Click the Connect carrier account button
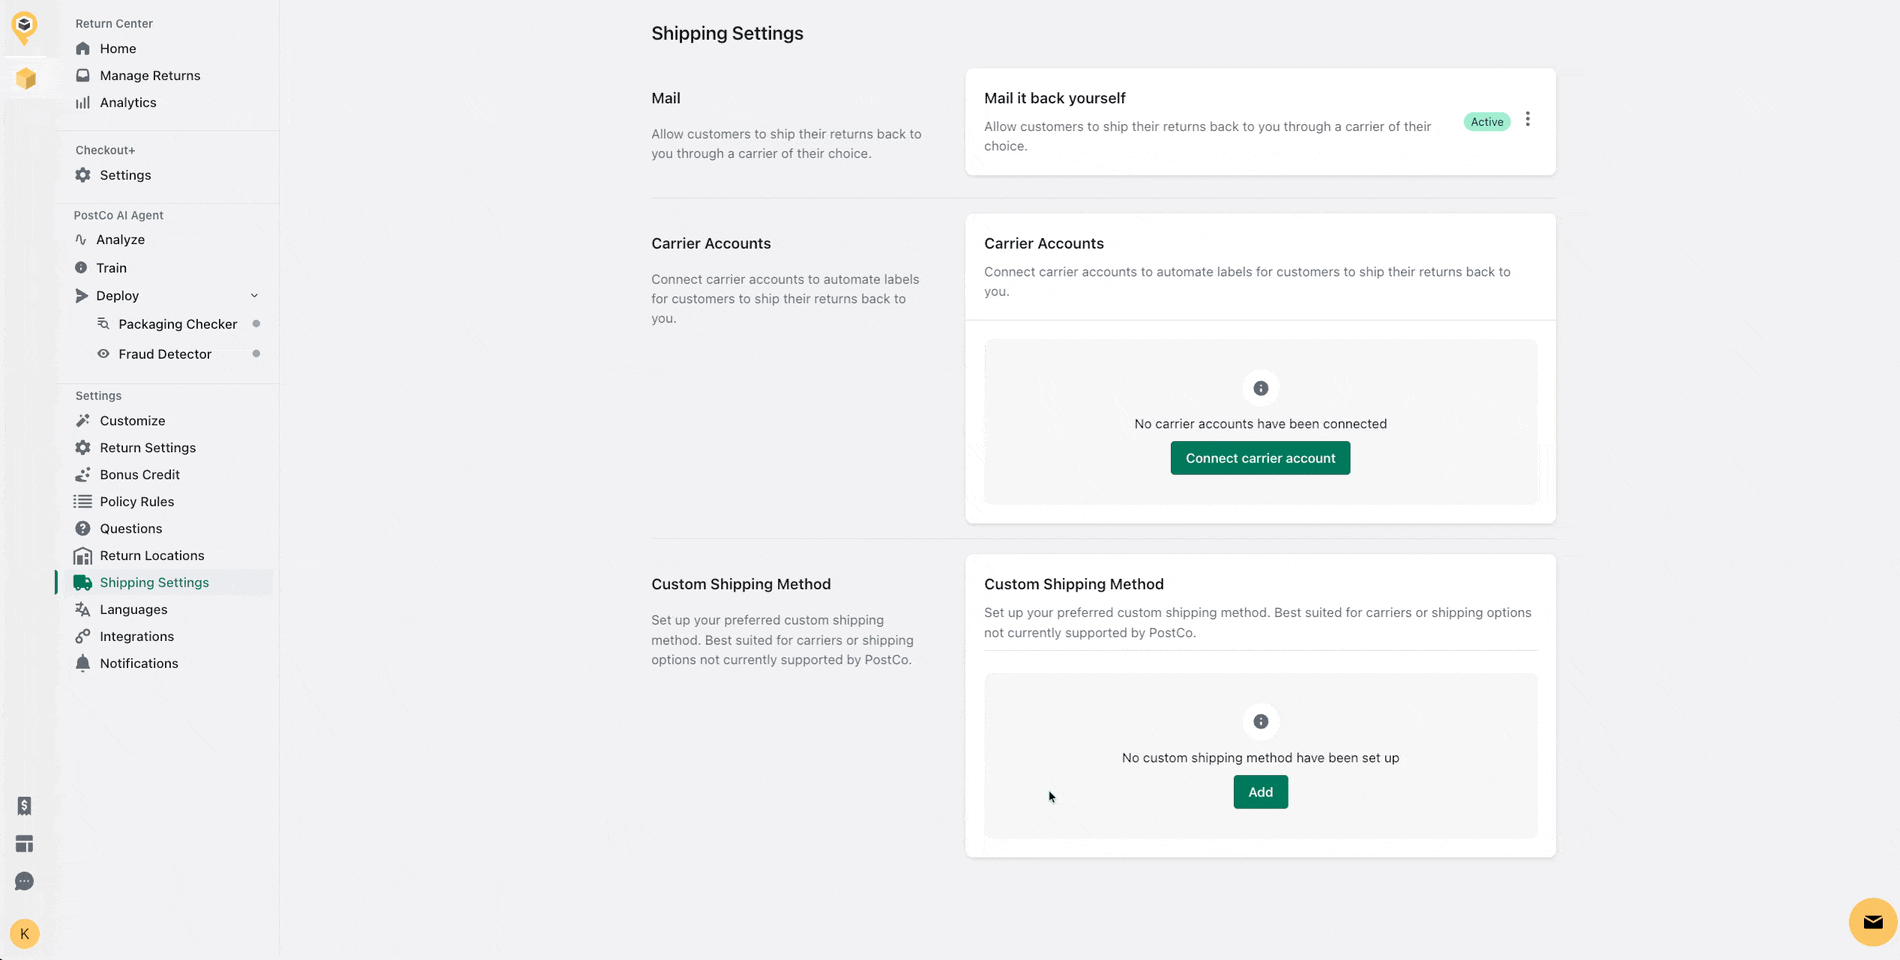1900x960 pixels. click(x=1260, y=458)
